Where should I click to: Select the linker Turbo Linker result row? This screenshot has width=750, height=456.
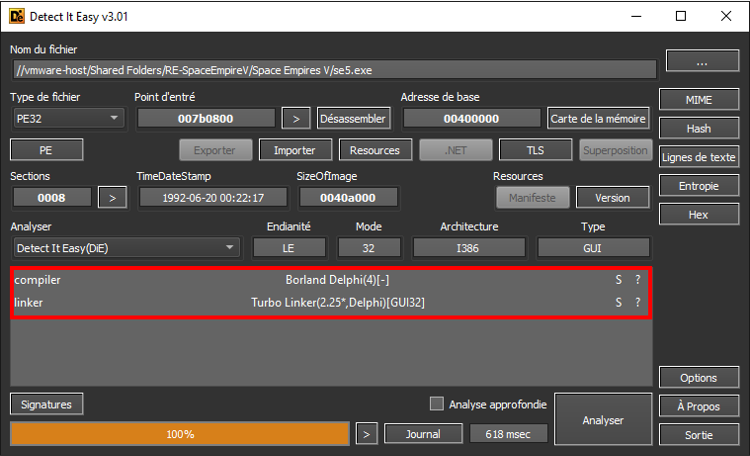point(331,302)
